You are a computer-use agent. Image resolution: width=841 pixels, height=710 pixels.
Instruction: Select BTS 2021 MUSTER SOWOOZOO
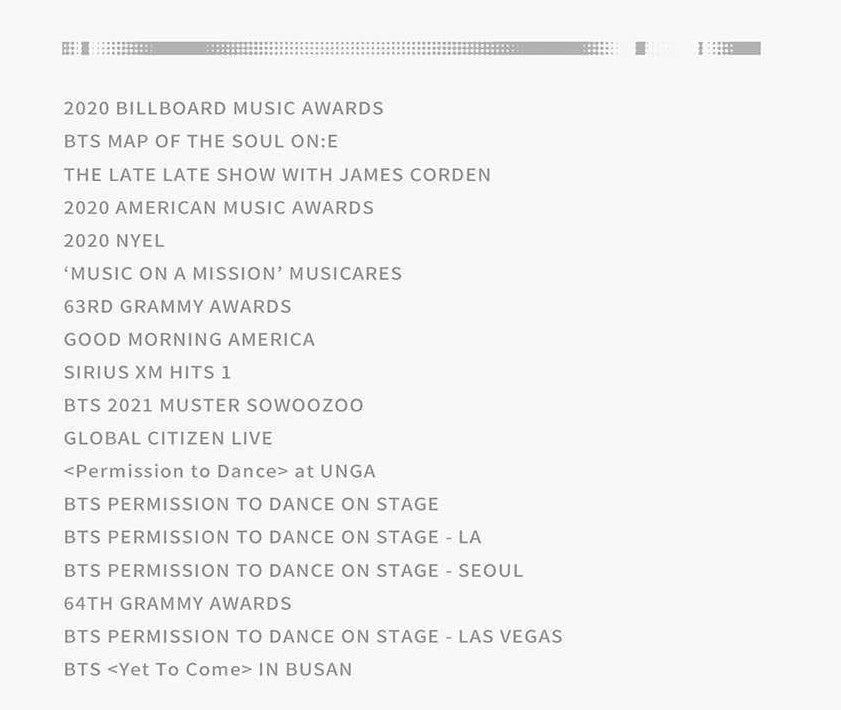coord(213,405)
